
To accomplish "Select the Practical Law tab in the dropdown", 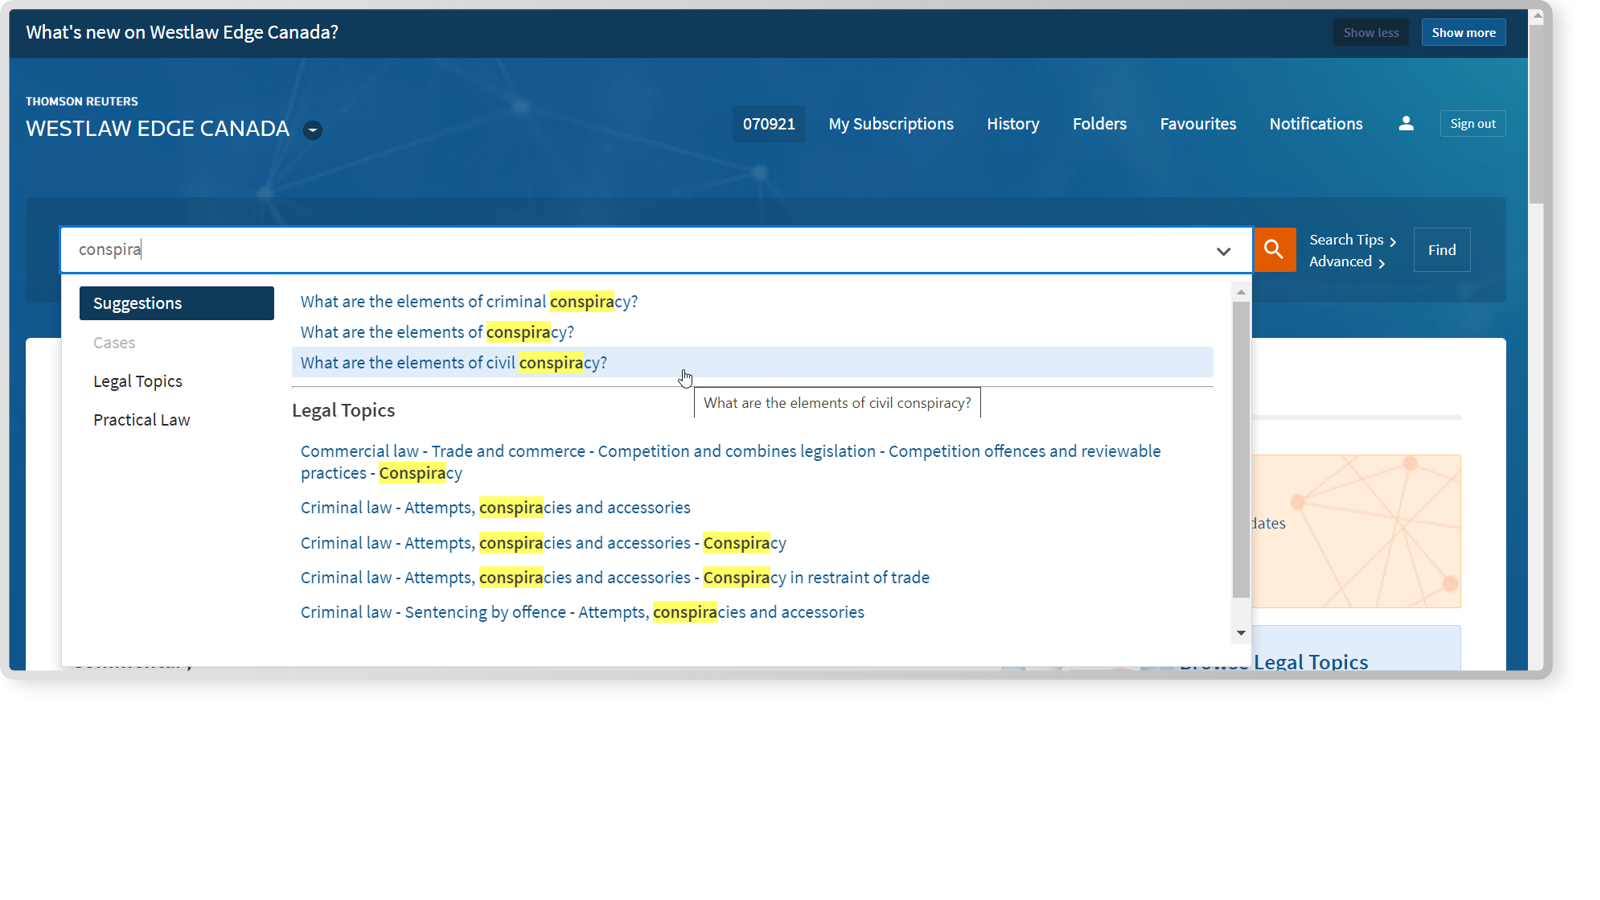I will tap(142, 420).
